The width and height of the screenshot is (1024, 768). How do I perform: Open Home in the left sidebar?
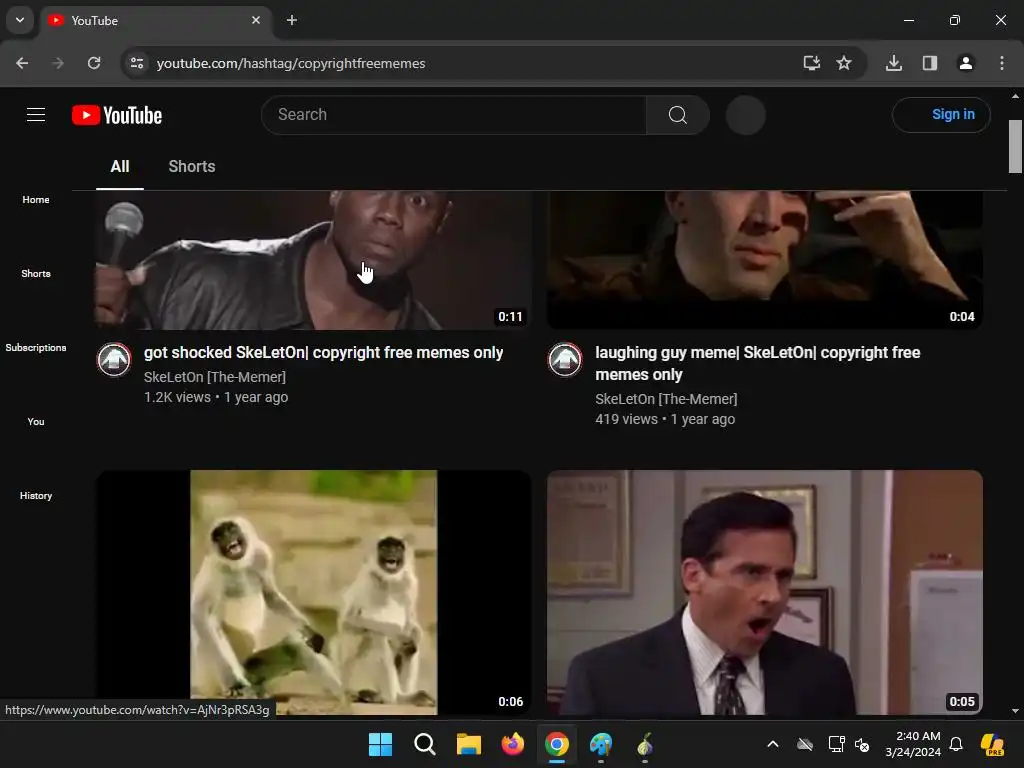coord(36,200)
